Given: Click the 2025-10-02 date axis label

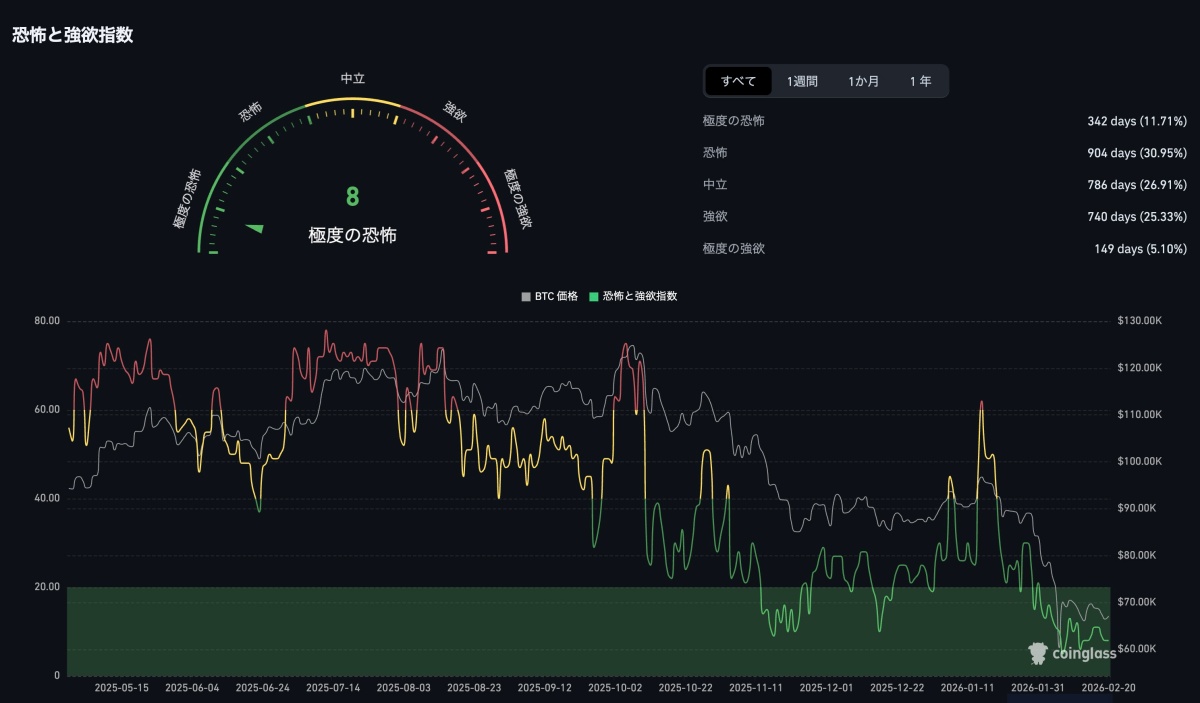Looking at the screenshot, I should 615,688.
